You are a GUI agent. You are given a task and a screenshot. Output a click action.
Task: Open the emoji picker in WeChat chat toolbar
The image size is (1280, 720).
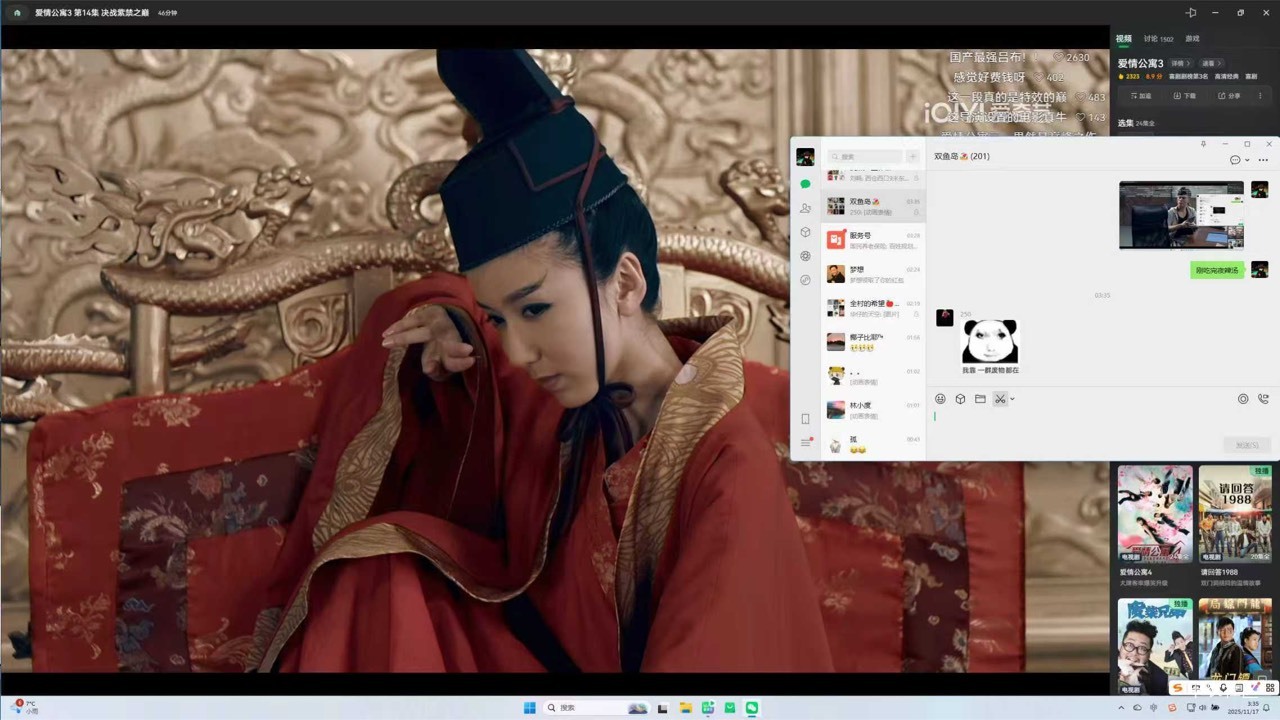tap(939, 398)
